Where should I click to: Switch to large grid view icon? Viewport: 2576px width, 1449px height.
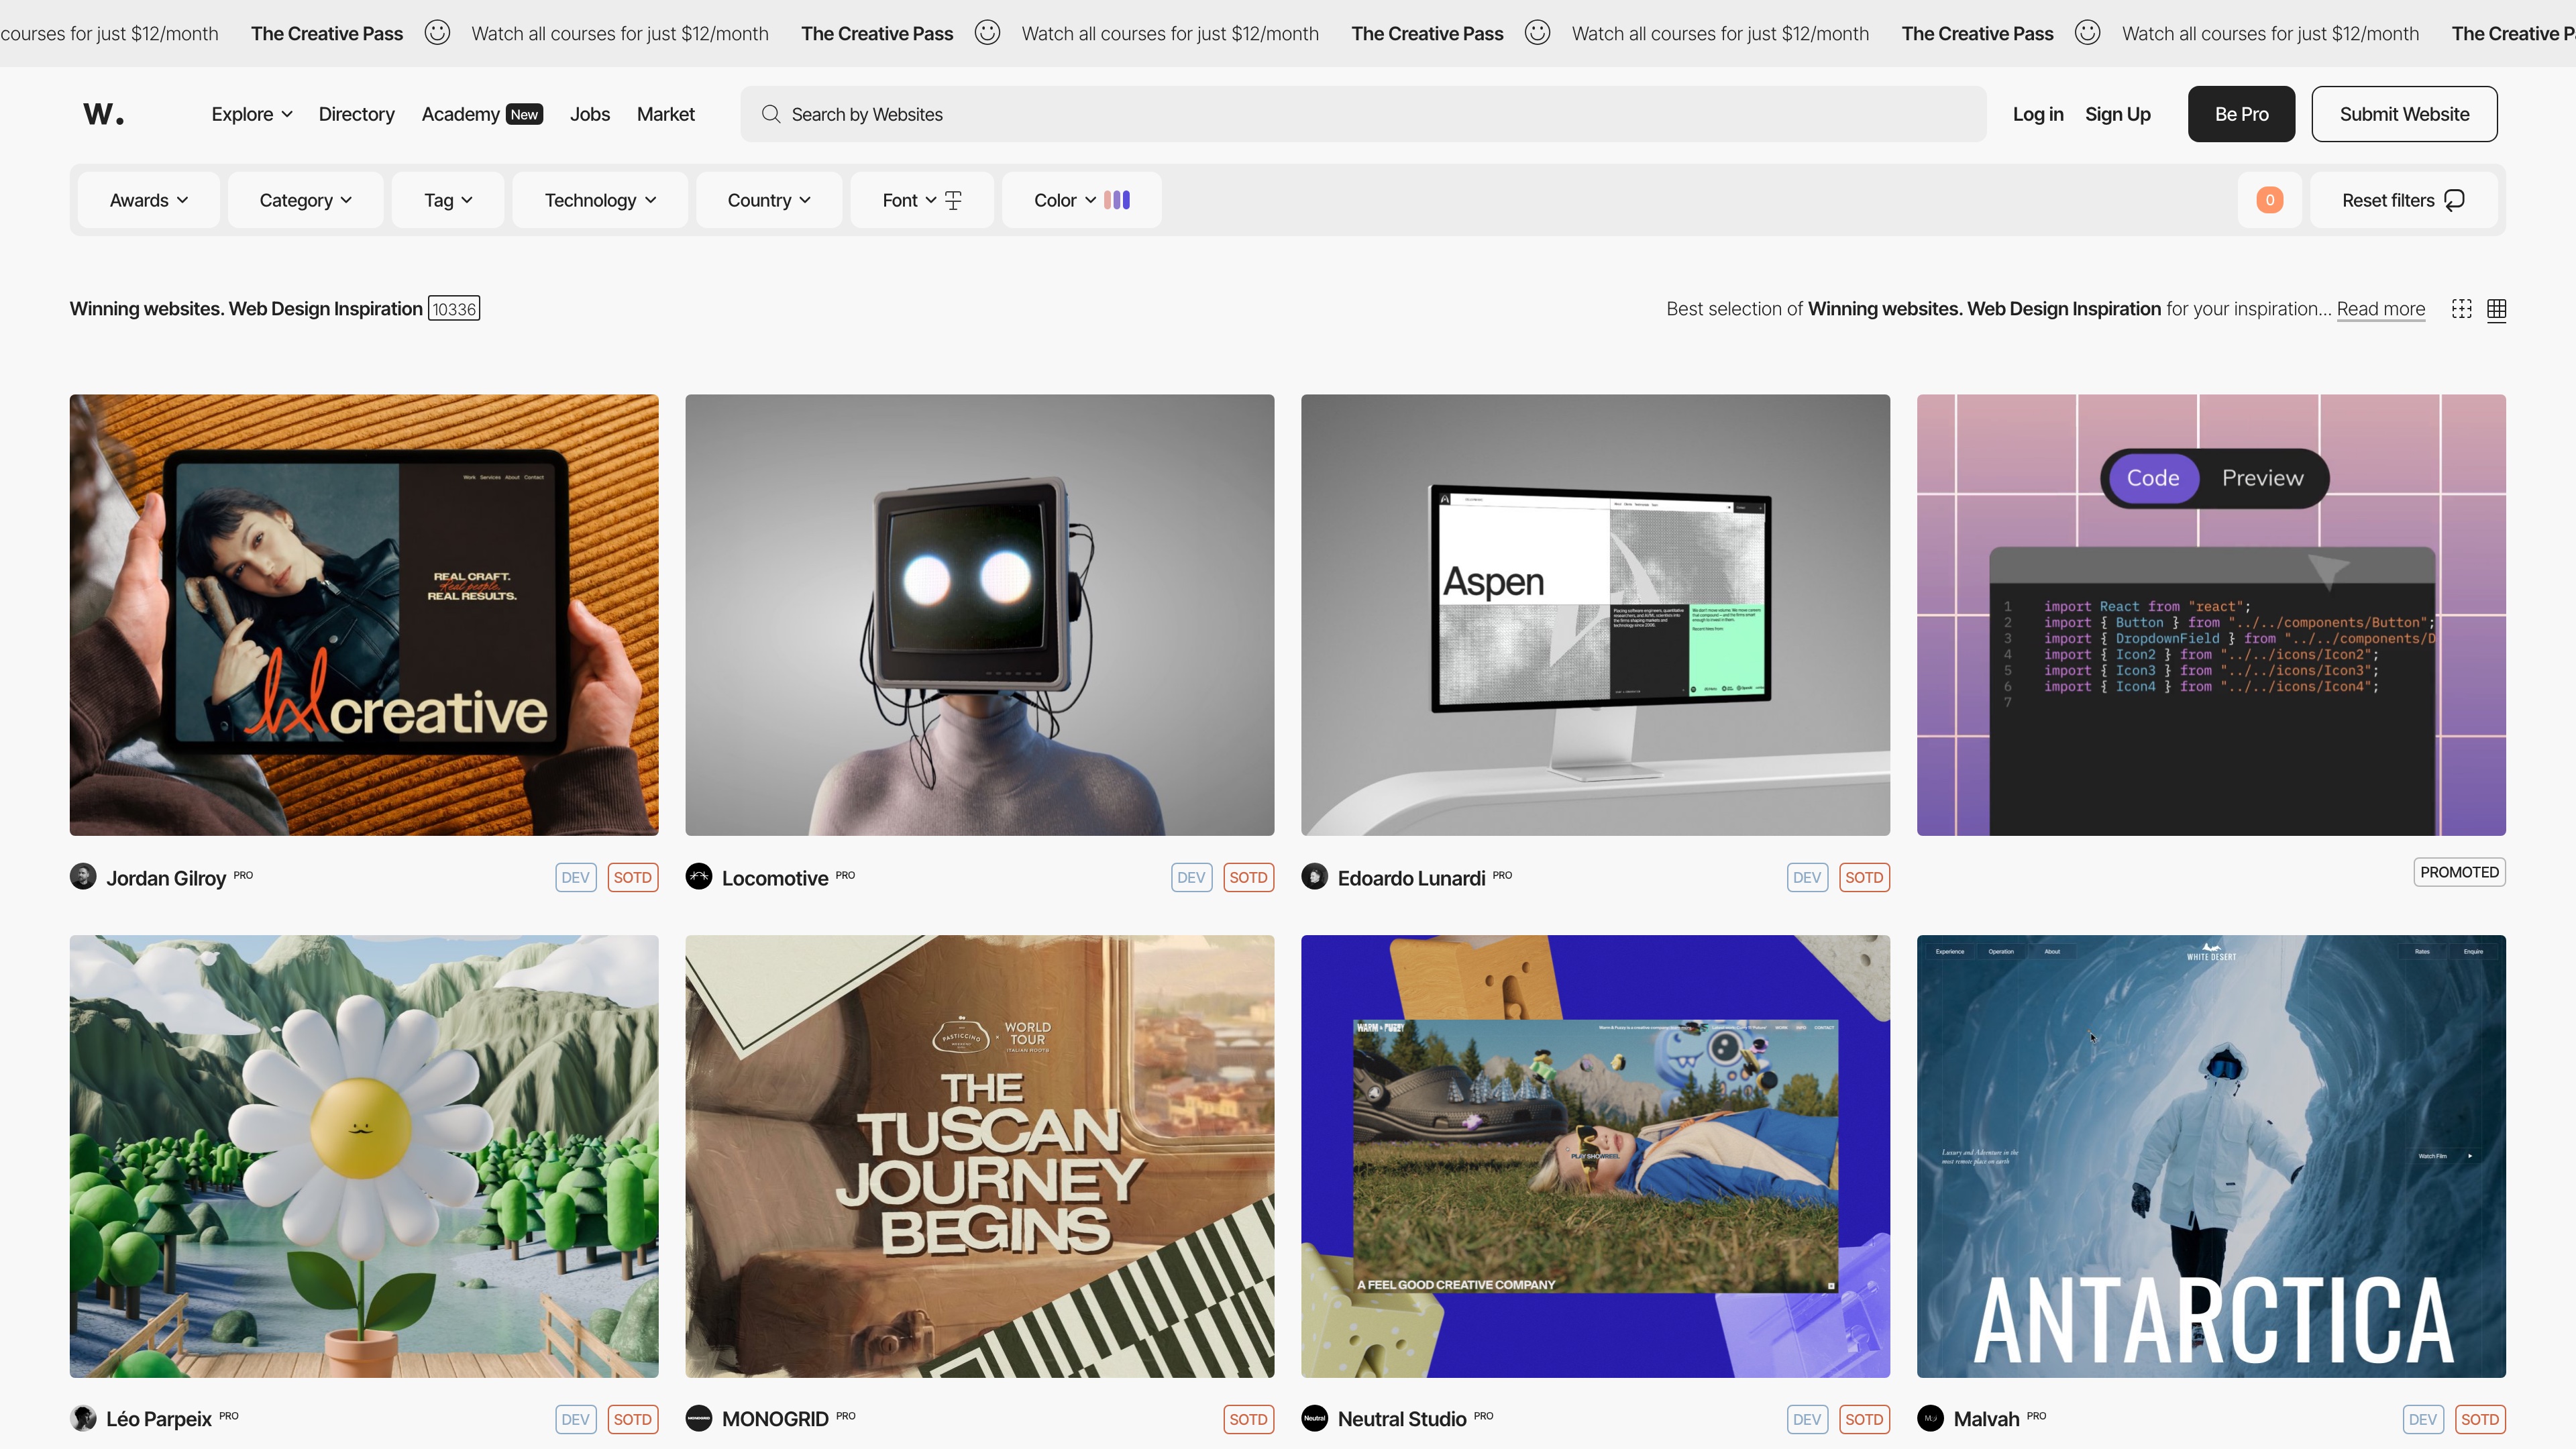point(2462,309)
